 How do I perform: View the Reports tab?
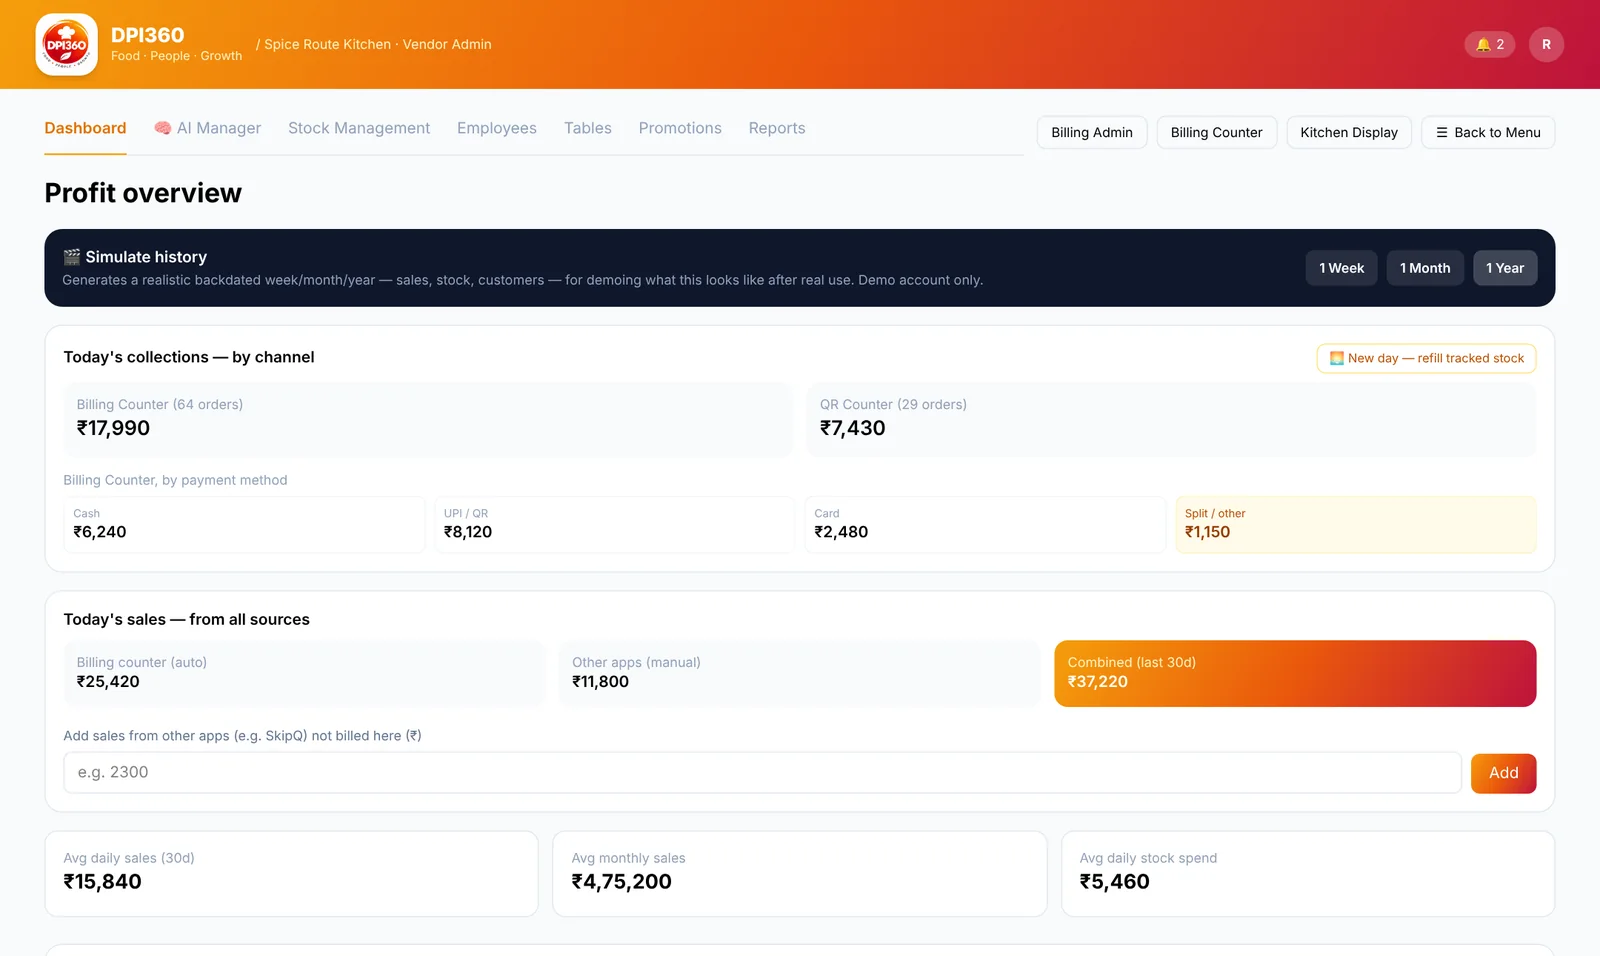pyautogui.click(x=777, y=128)
